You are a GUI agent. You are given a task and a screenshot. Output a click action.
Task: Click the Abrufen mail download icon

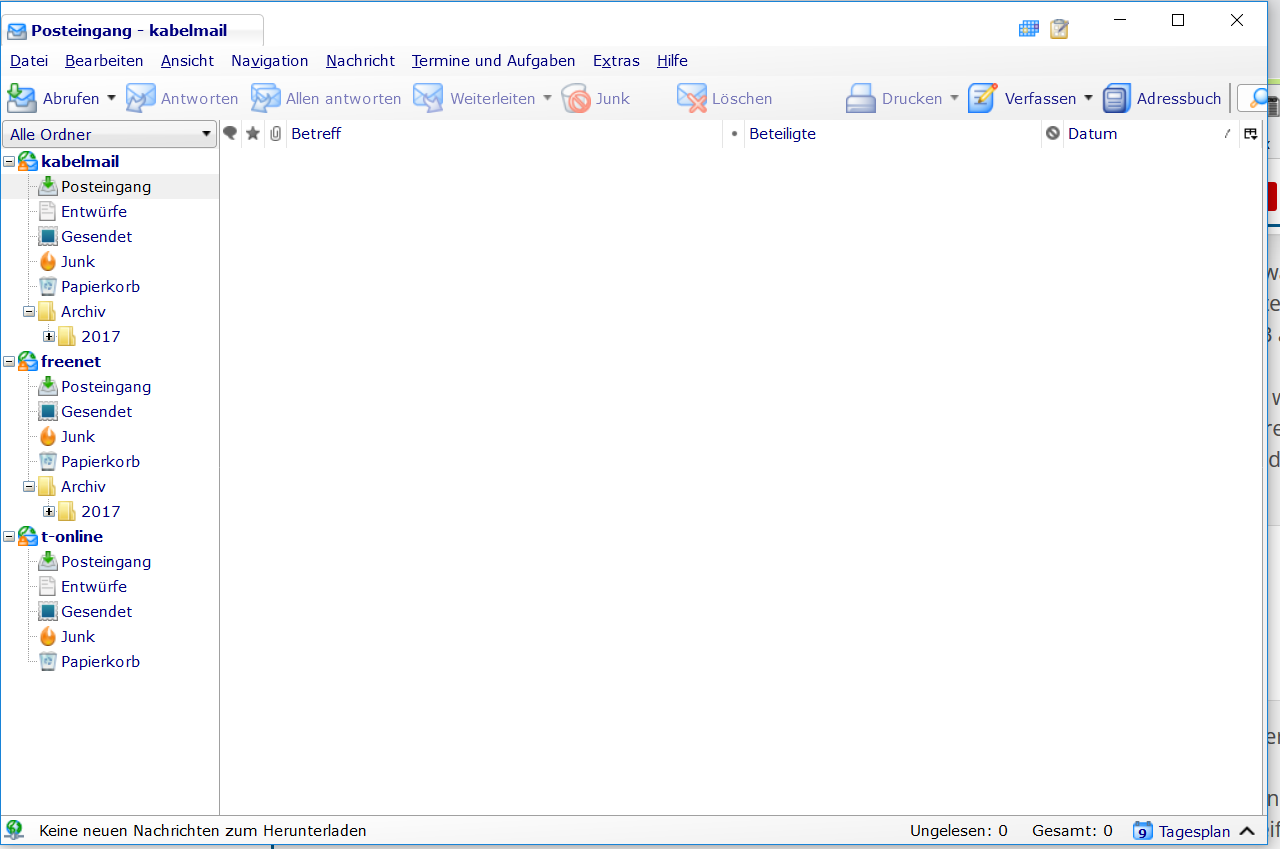pyautogui.click(x=21, y=98)
